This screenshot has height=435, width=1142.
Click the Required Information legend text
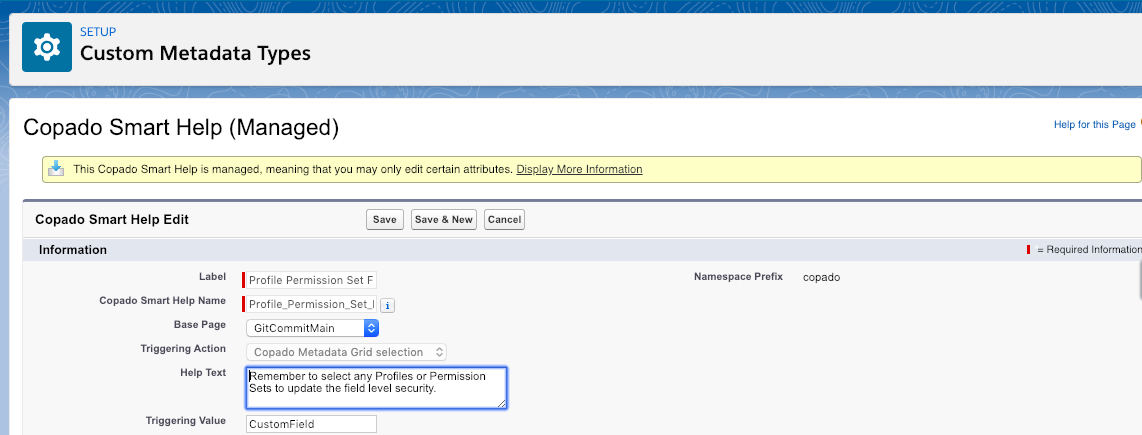coord(1088,250)
